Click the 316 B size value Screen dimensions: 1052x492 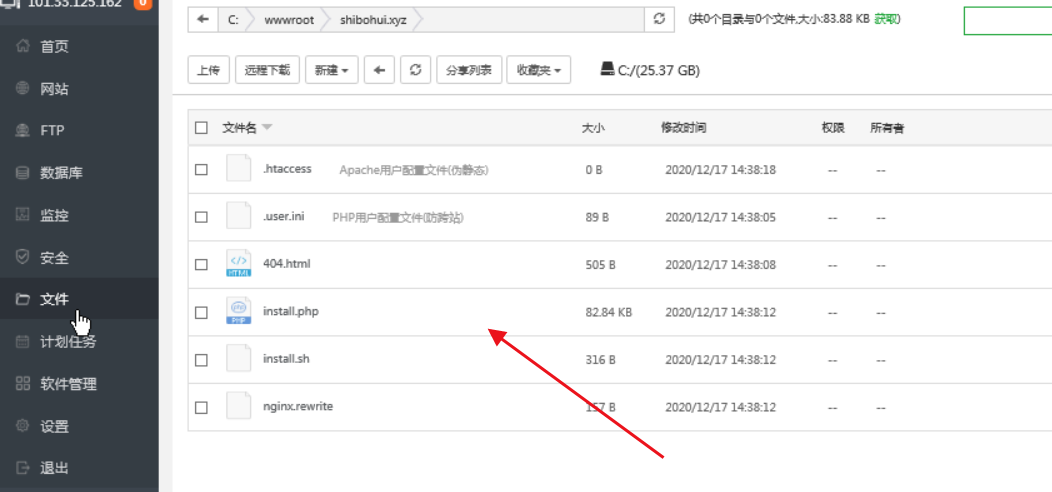[600, 360]
